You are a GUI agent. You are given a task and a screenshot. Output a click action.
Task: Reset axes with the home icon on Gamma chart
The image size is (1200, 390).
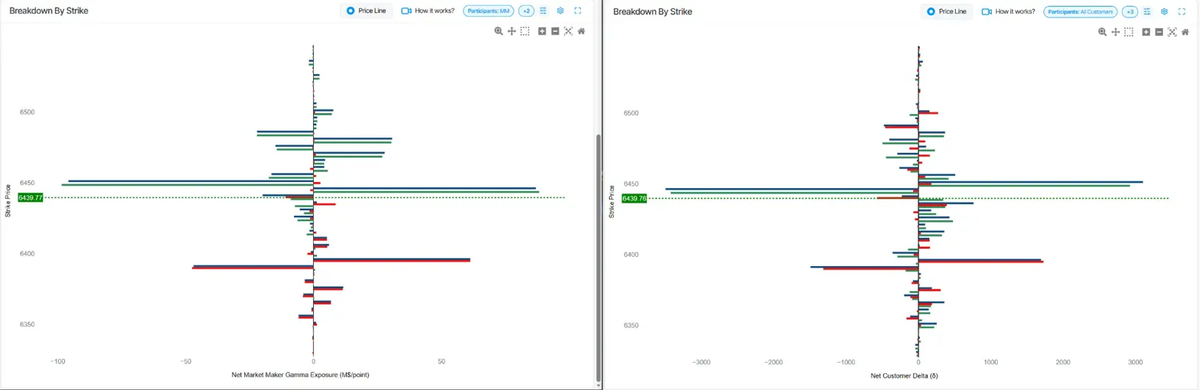[581, 31]
